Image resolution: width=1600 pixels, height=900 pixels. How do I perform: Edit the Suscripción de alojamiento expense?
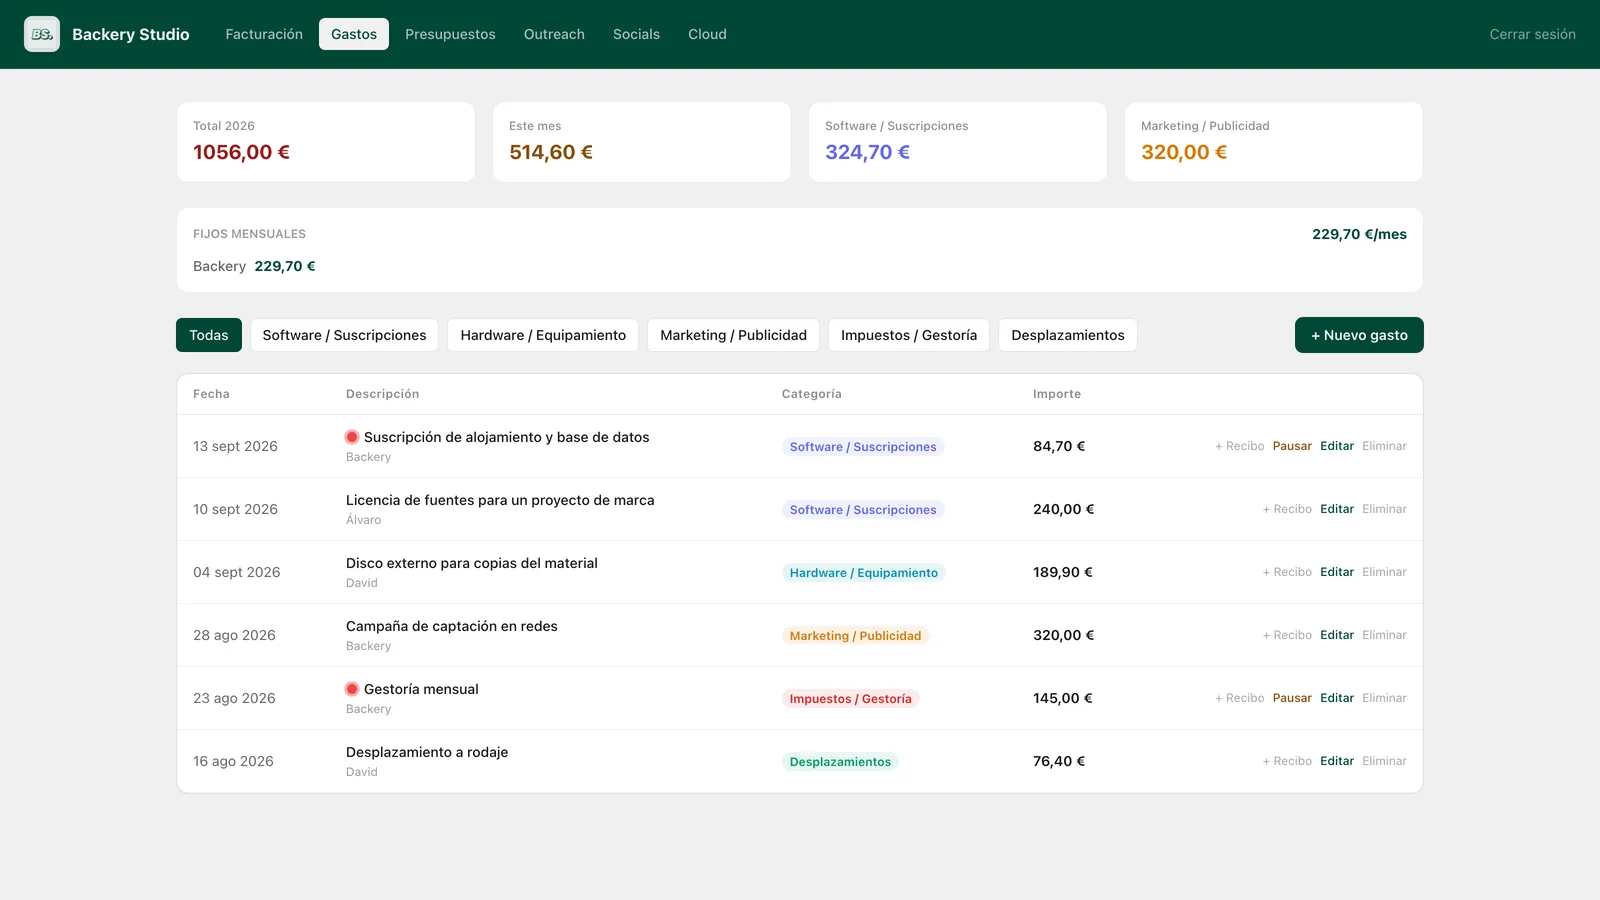point(1337,446)
